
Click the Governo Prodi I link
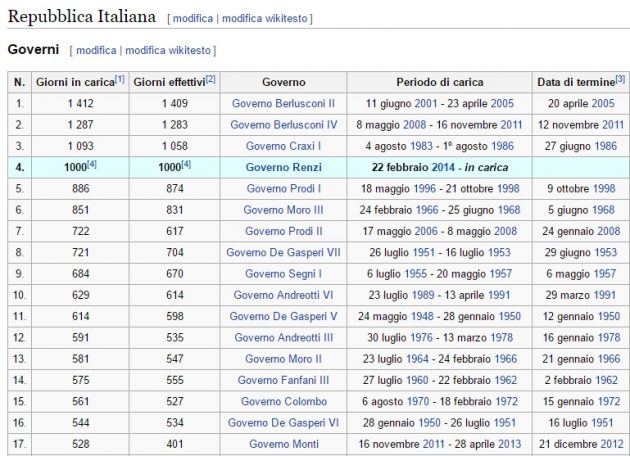click(283, 188)
